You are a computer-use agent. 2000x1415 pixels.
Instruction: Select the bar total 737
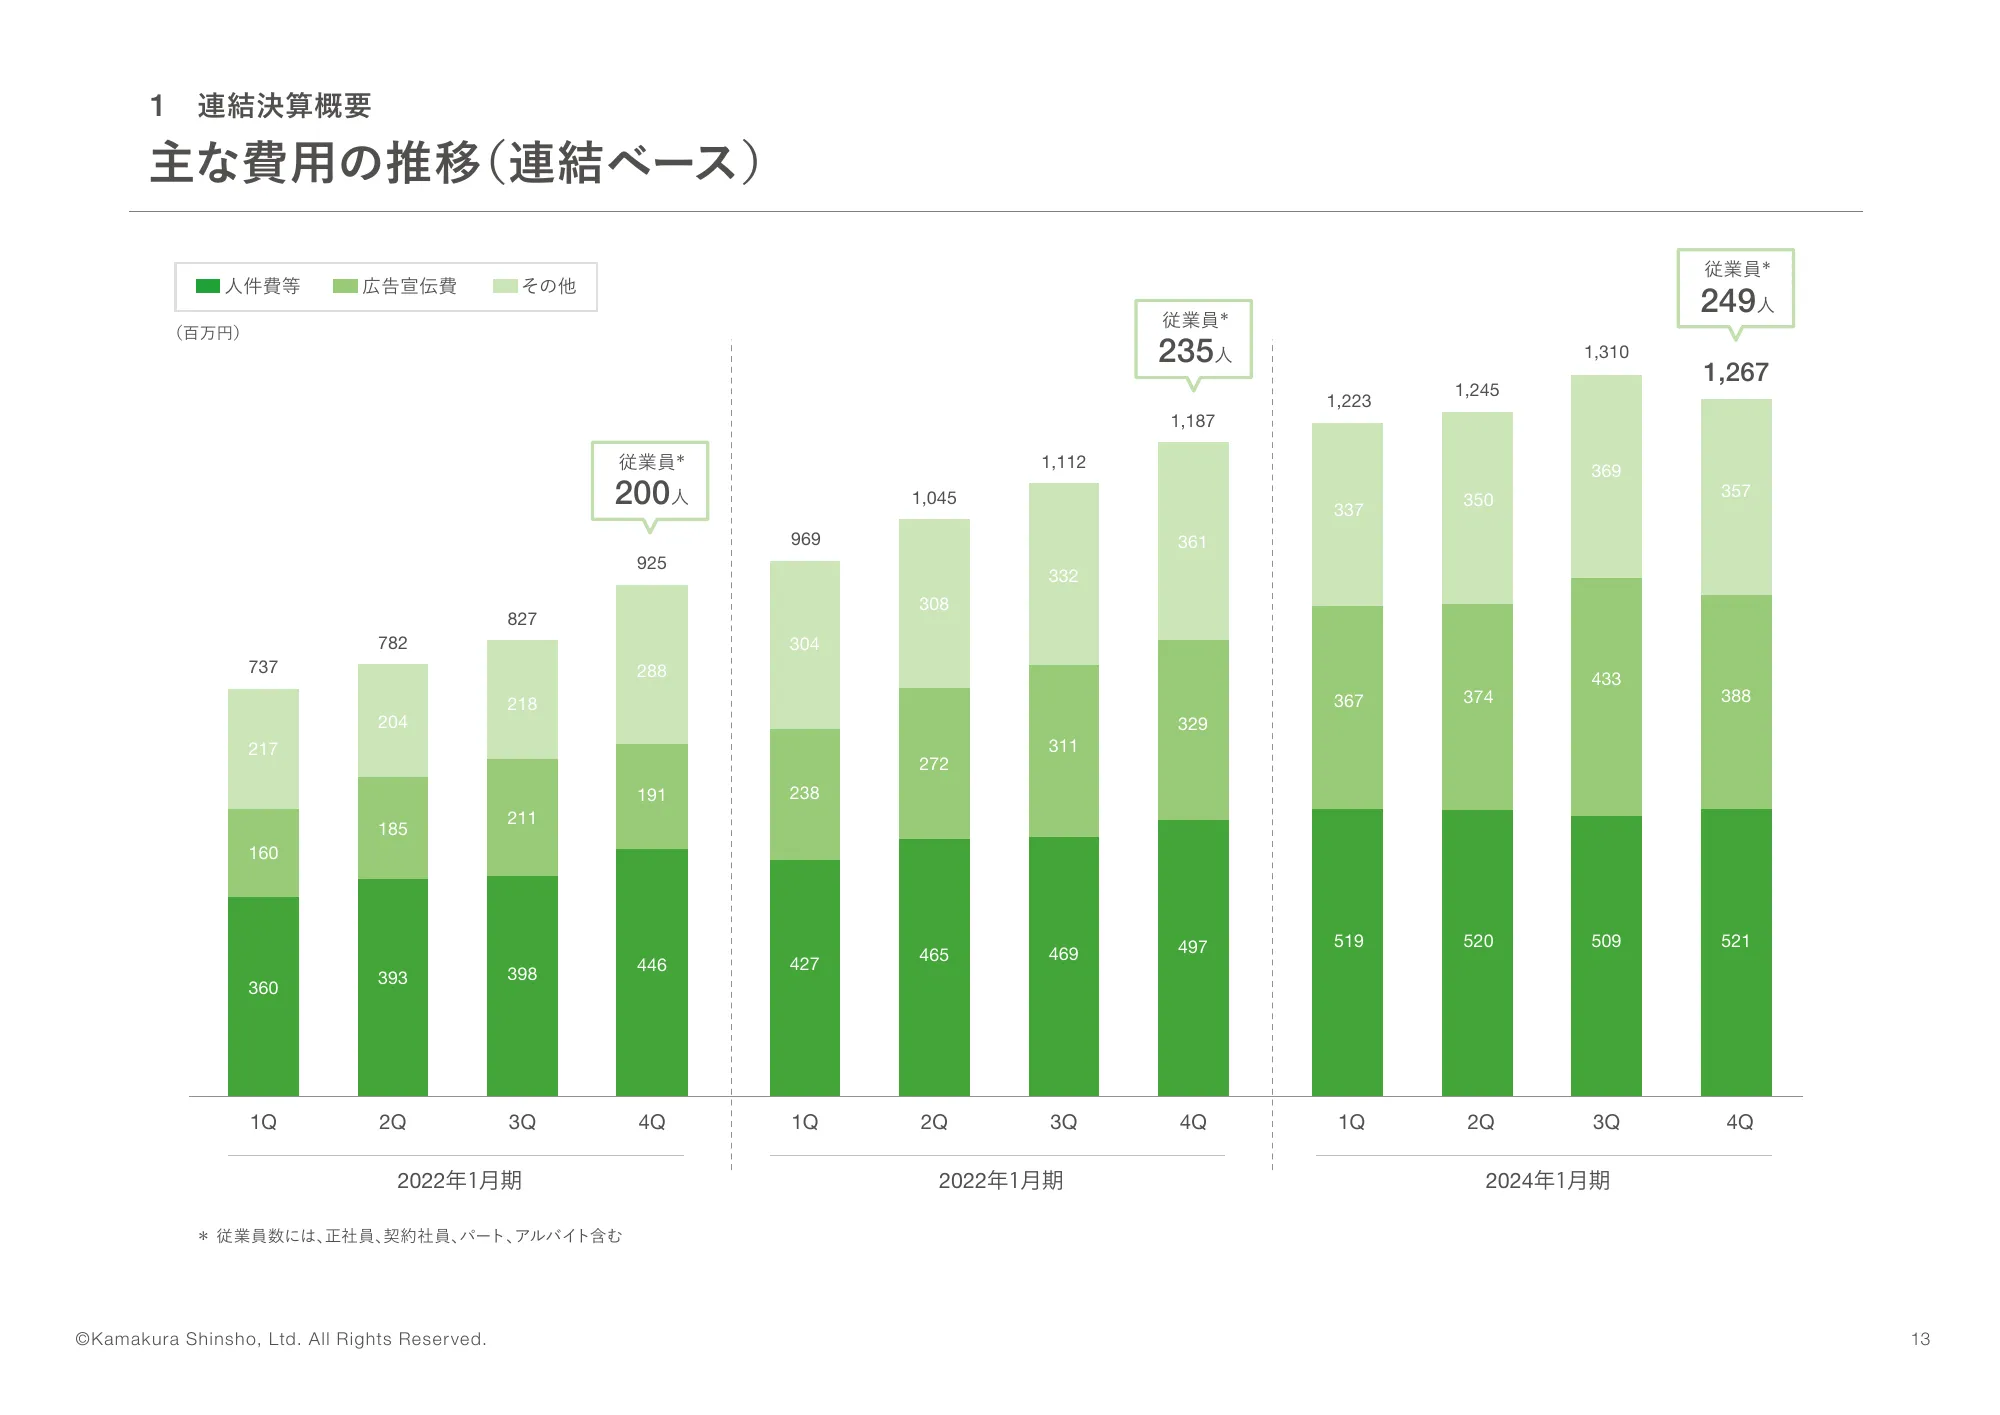[x=263, y=667]
